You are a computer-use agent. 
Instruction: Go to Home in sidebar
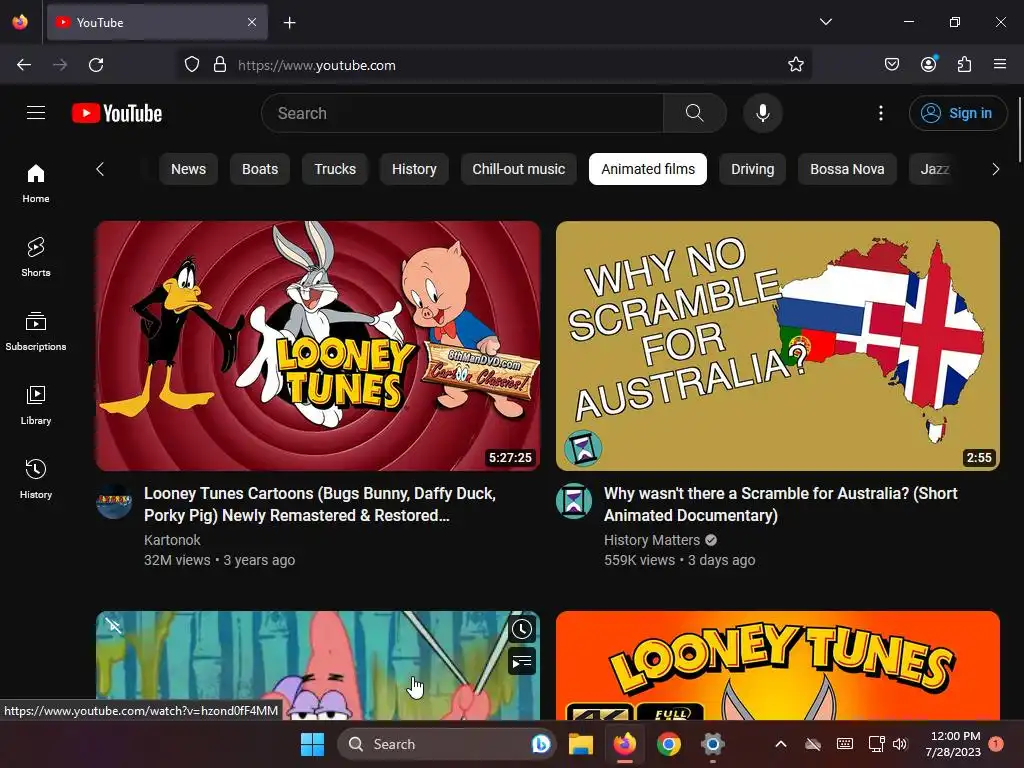[36, 183]
